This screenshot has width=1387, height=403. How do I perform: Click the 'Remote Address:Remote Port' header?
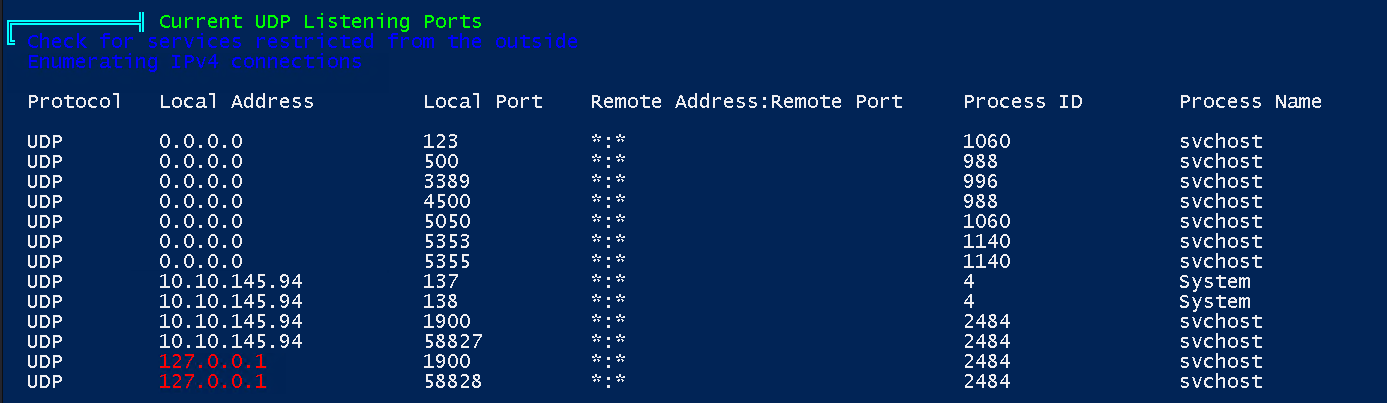click(746, 101)
